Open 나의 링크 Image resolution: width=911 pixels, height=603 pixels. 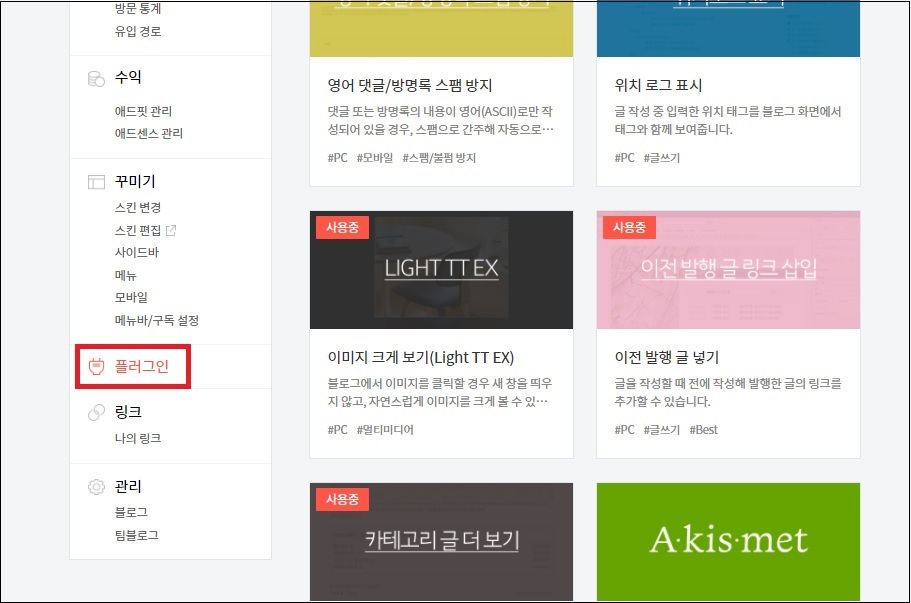click(x=138, y=439)
